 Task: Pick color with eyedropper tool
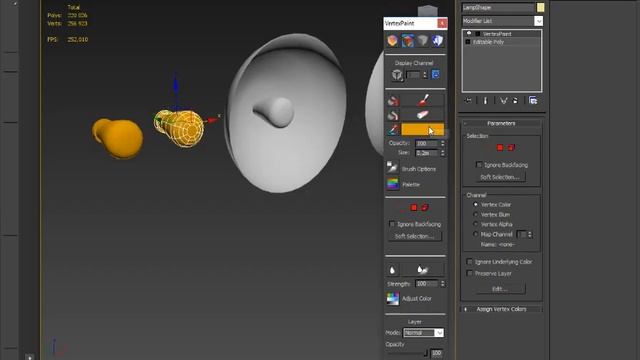(393, 130)
